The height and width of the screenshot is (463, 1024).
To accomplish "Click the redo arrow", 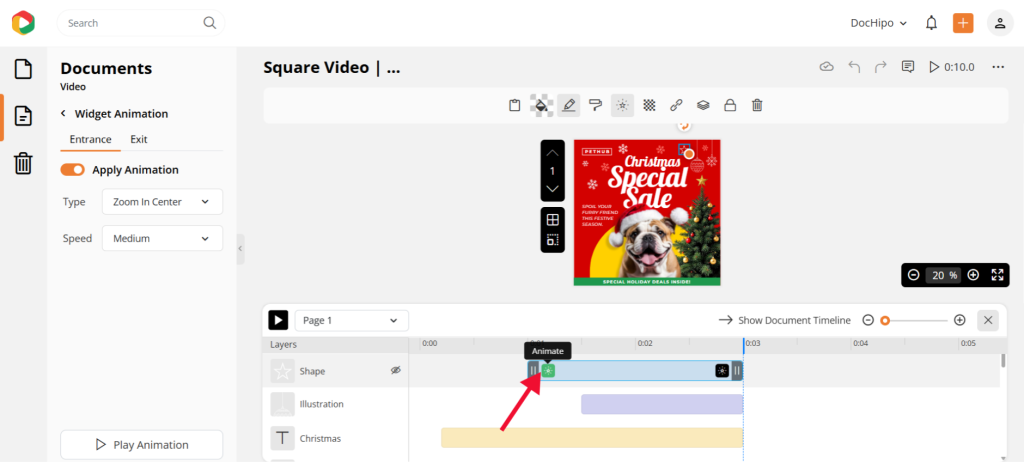I will coord(881,67).
